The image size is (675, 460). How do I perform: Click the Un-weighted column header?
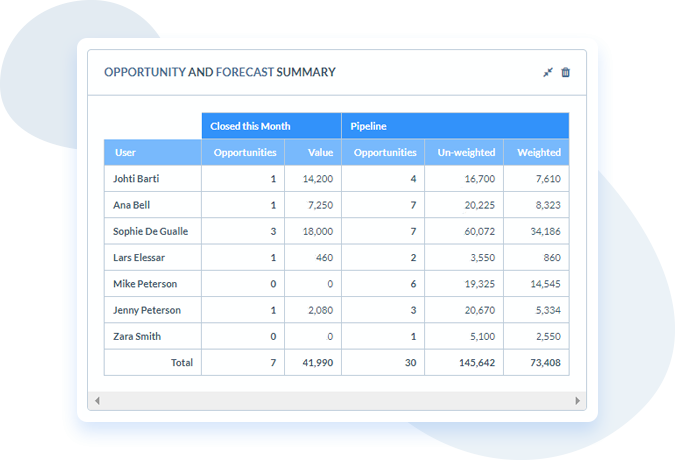pos(464,152)
